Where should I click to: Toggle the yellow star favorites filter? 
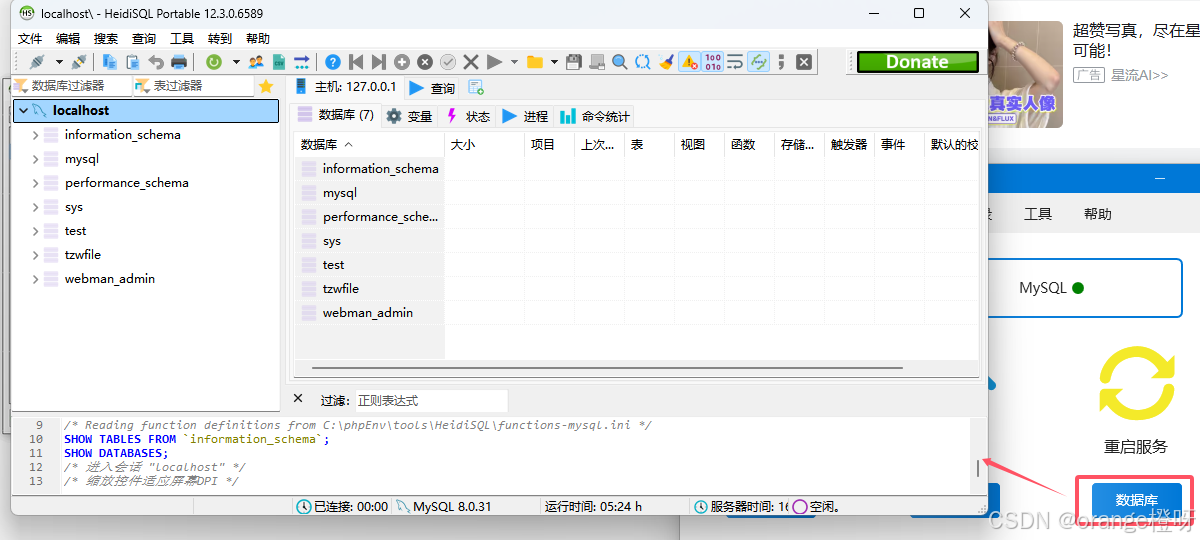(266, 87)
